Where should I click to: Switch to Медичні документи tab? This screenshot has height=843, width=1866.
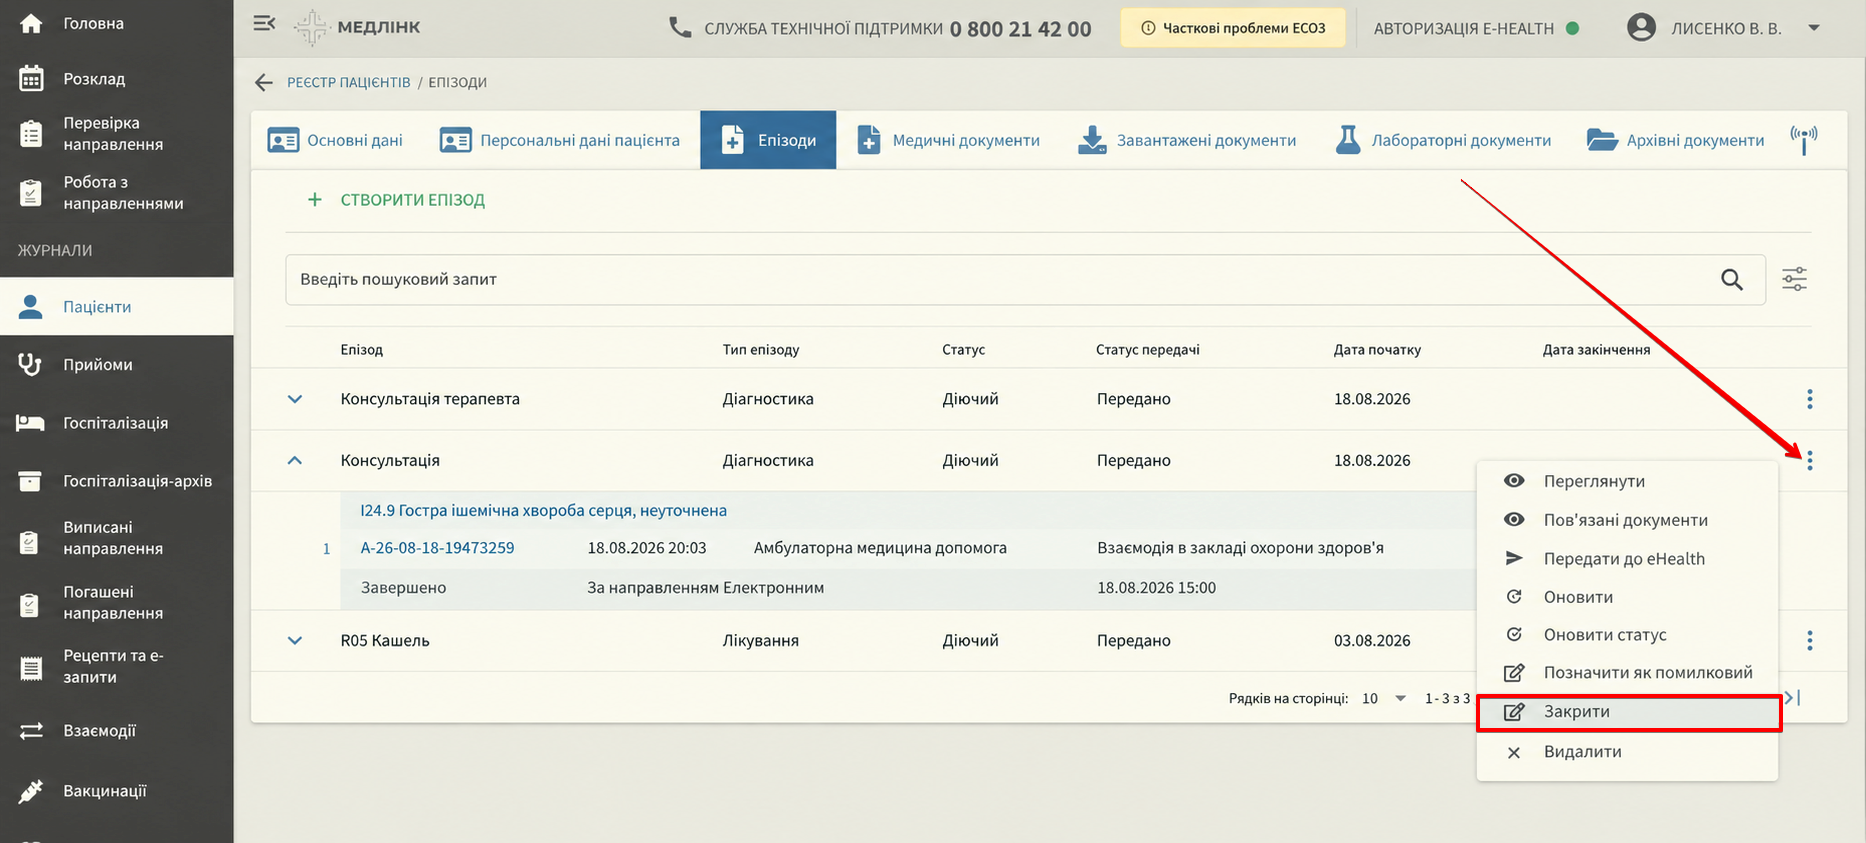(948, 140)
